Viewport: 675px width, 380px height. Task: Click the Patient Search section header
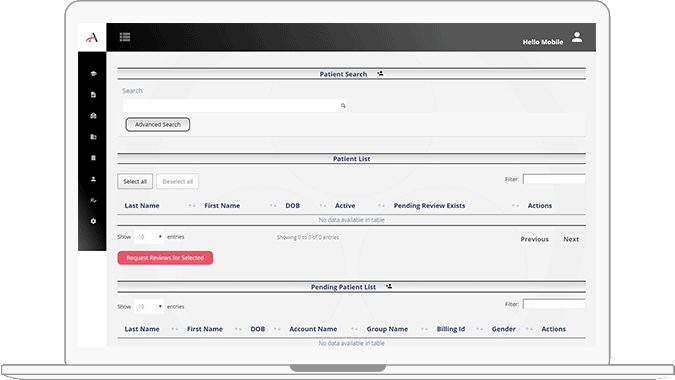343,74
